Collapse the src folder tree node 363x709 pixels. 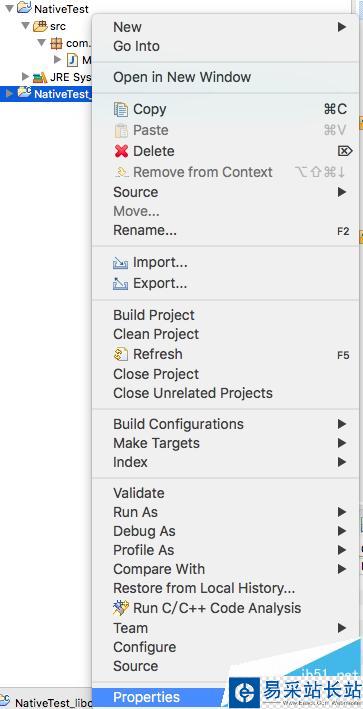[25, 26]
